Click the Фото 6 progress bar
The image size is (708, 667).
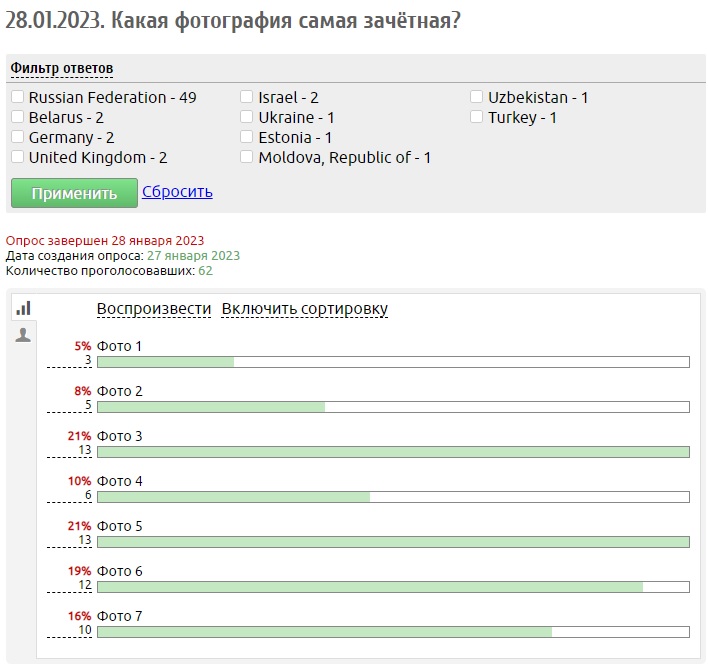click(x=393, y=587)
